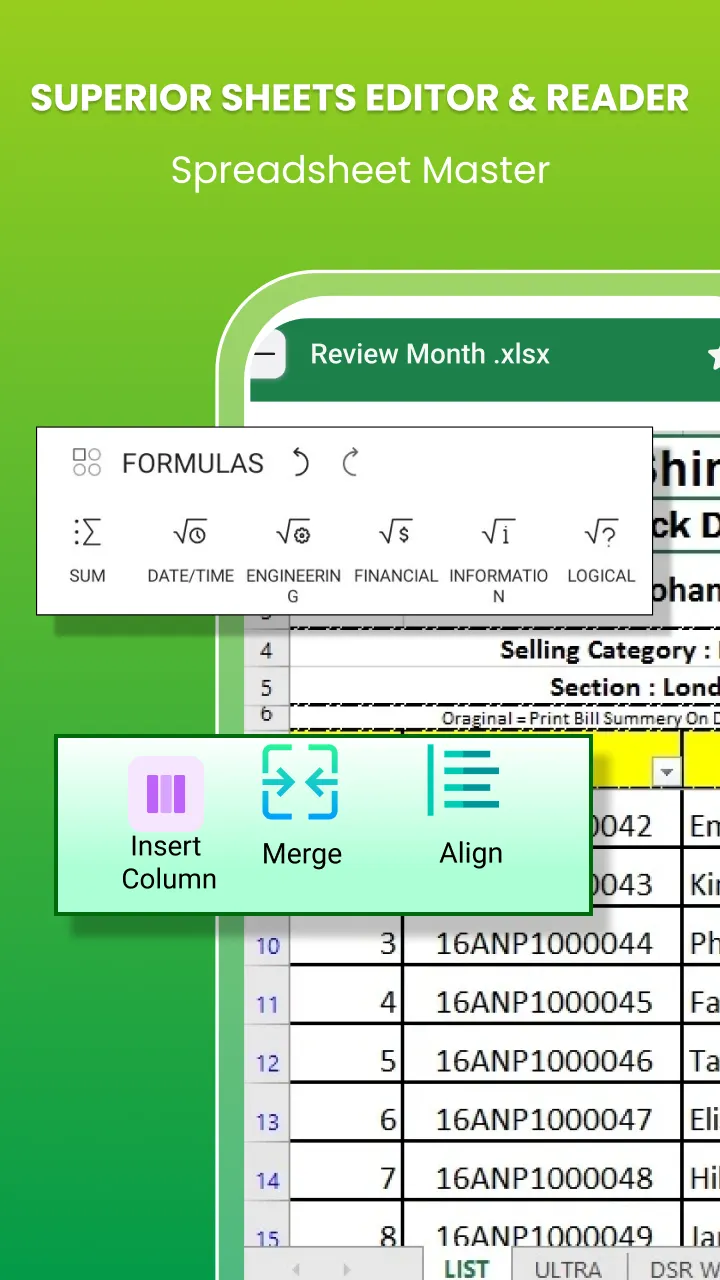Tap the Review Month .xlsx title

[x=430, y=354]
